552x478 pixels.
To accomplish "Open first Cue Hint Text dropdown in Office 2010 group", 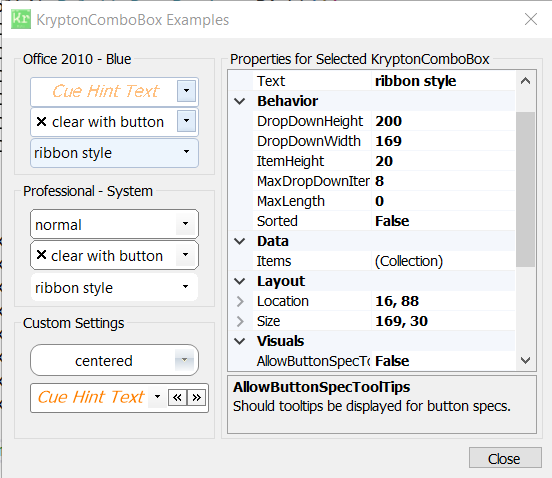I will [x=186, y=91].
